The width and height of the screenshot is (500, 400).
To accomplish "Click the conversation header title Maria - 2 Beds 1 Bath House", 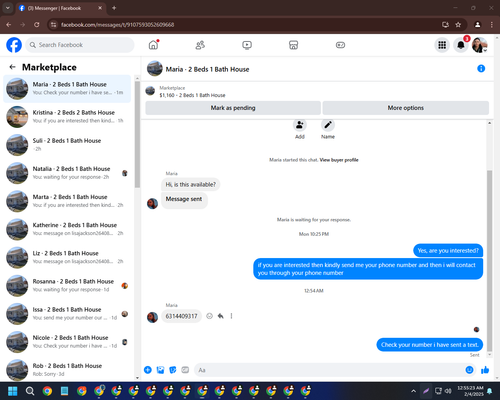I will coord(207,69).
